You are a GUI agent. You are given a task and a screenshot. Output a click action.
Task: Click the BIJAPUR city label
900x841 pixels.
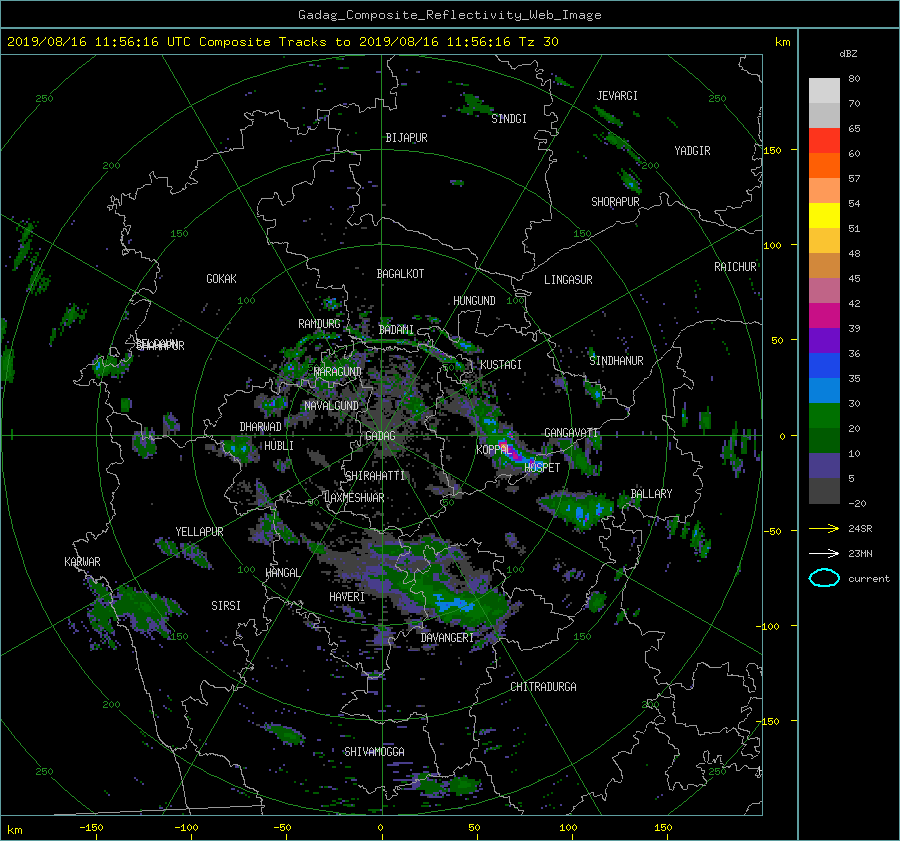(406, 138)
